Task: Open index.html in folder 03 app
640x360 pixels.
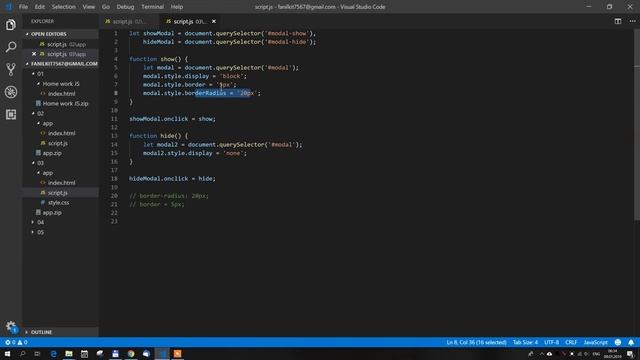Action: point(60,183)
